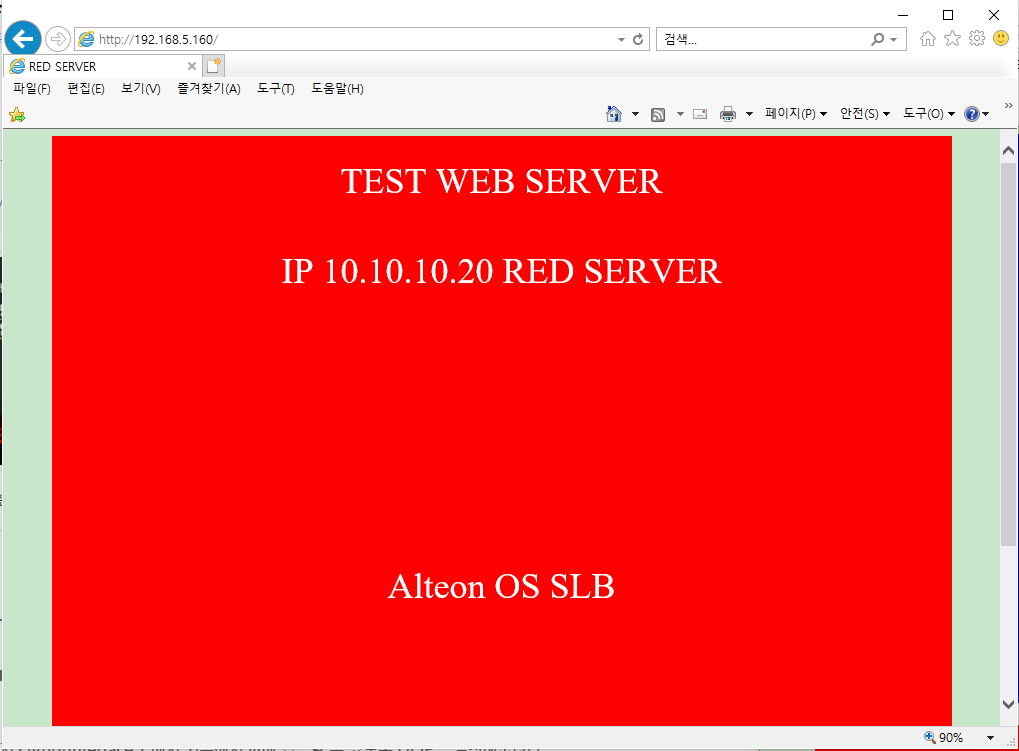This screenshot has height=751, width=1019.
Task: Click the Forward arrow button
Action: click(58, 39)
